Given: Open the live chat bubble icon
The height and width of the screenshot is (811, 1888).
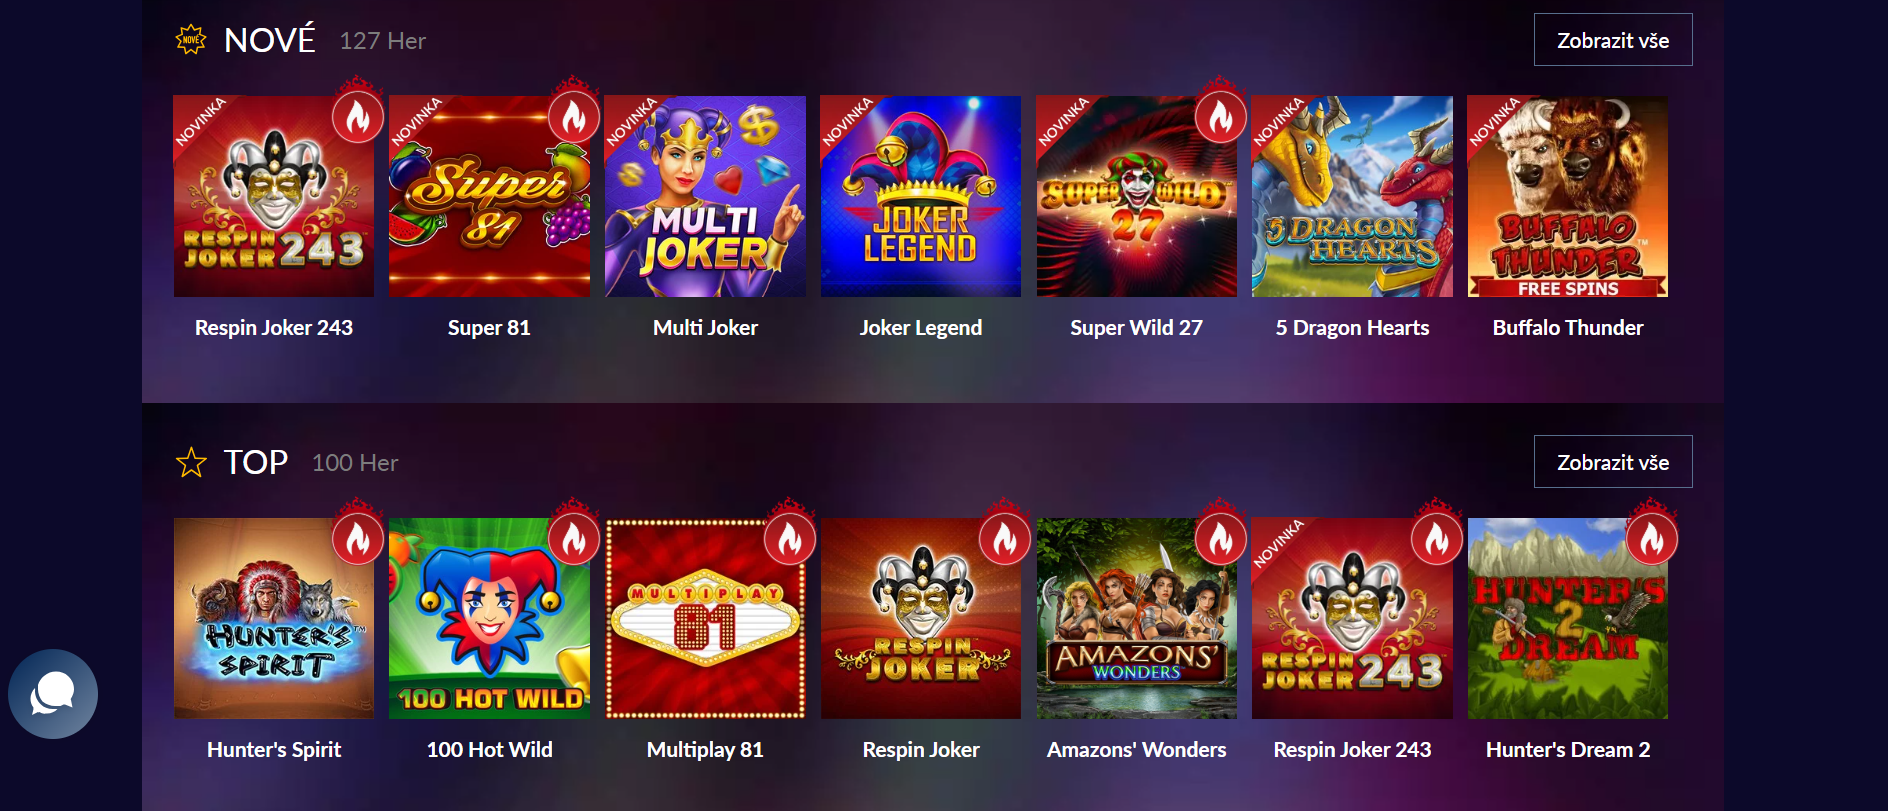Looking at the screenshot, I should 53,694.
